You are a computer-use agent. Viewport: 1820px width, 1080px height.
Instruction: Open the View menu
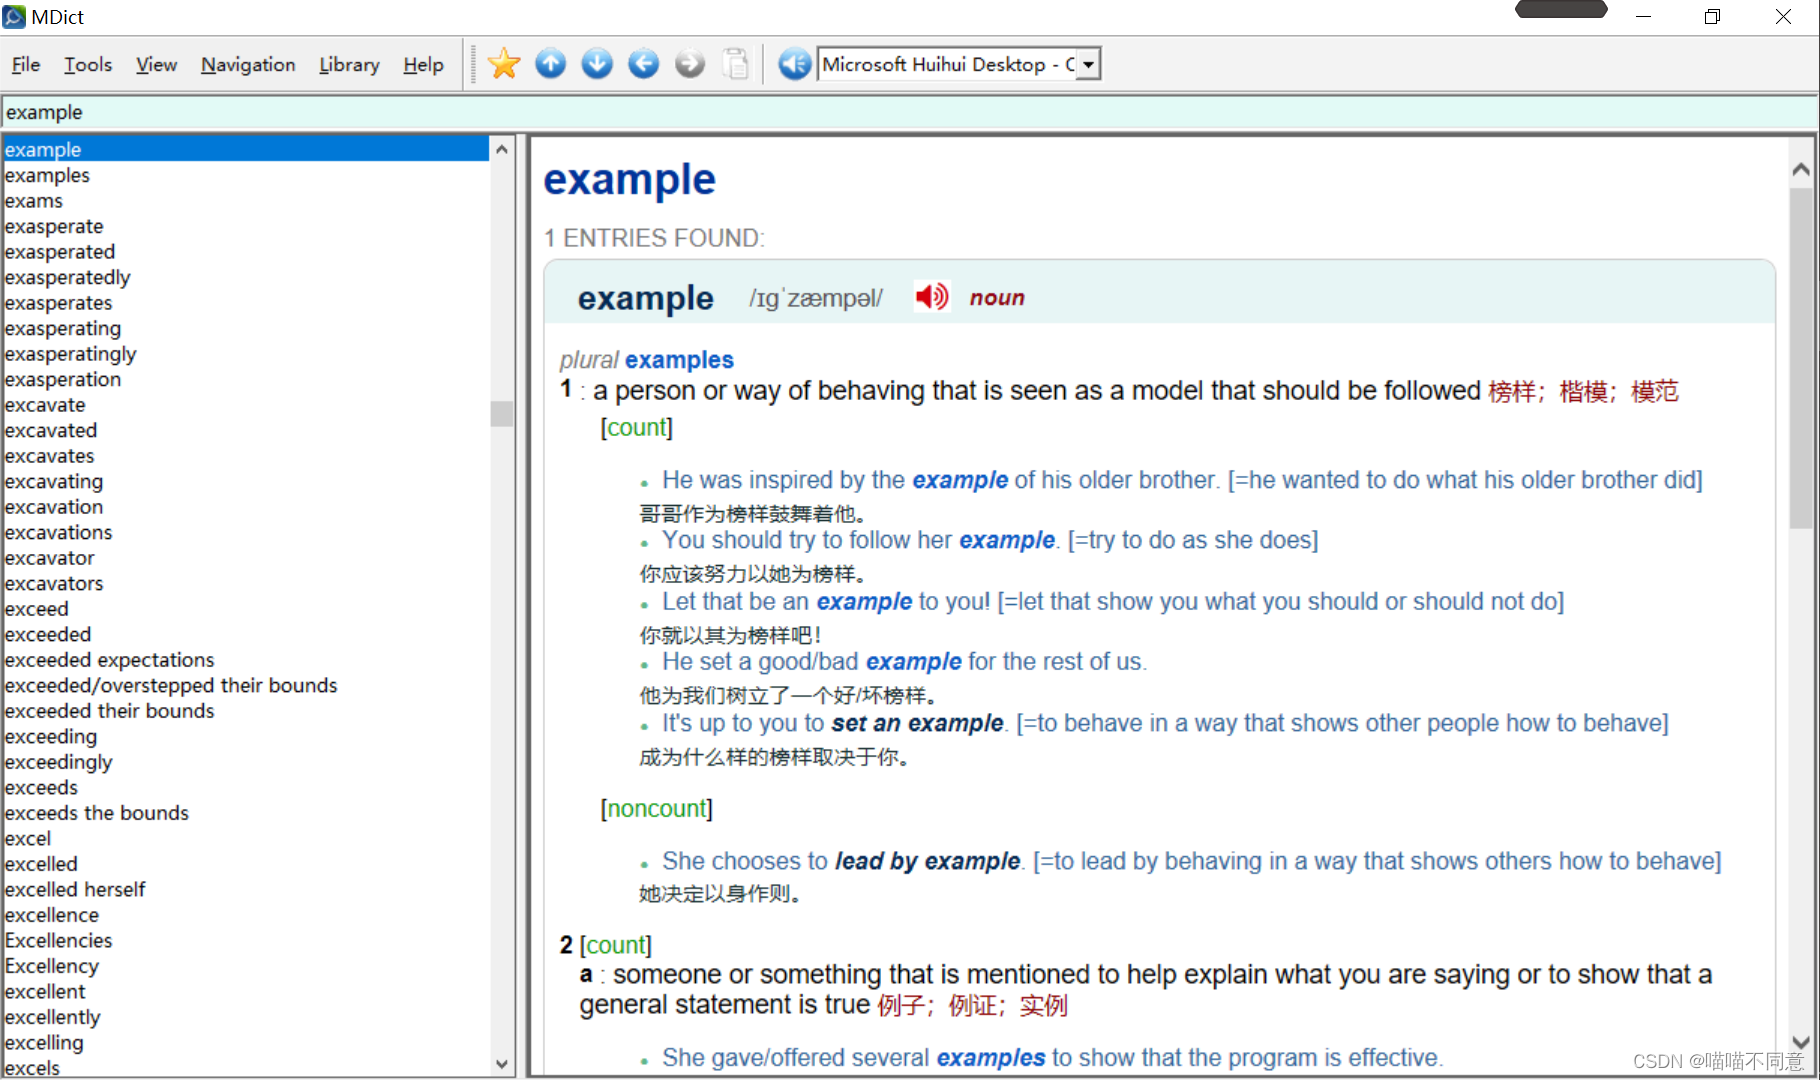156,65
